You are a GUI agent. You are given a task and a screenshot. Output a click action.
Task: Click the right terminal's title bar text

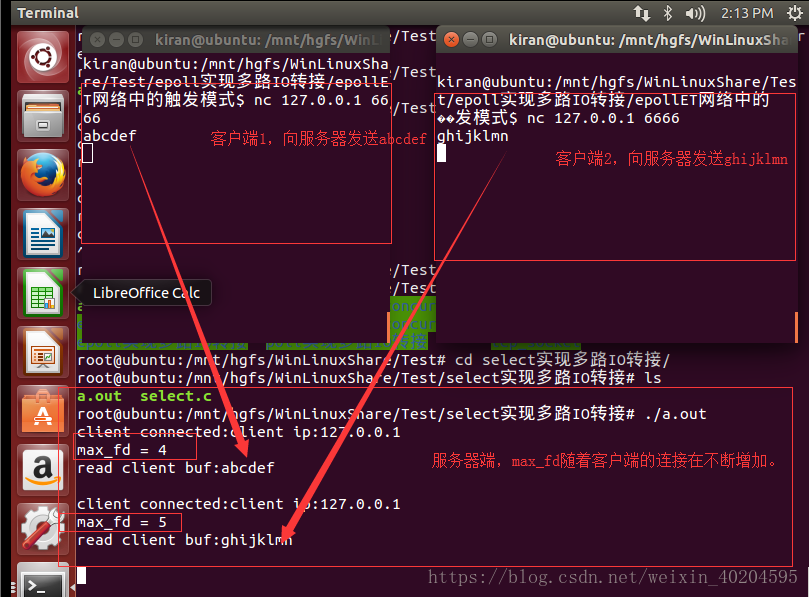[x=649, y=40]
